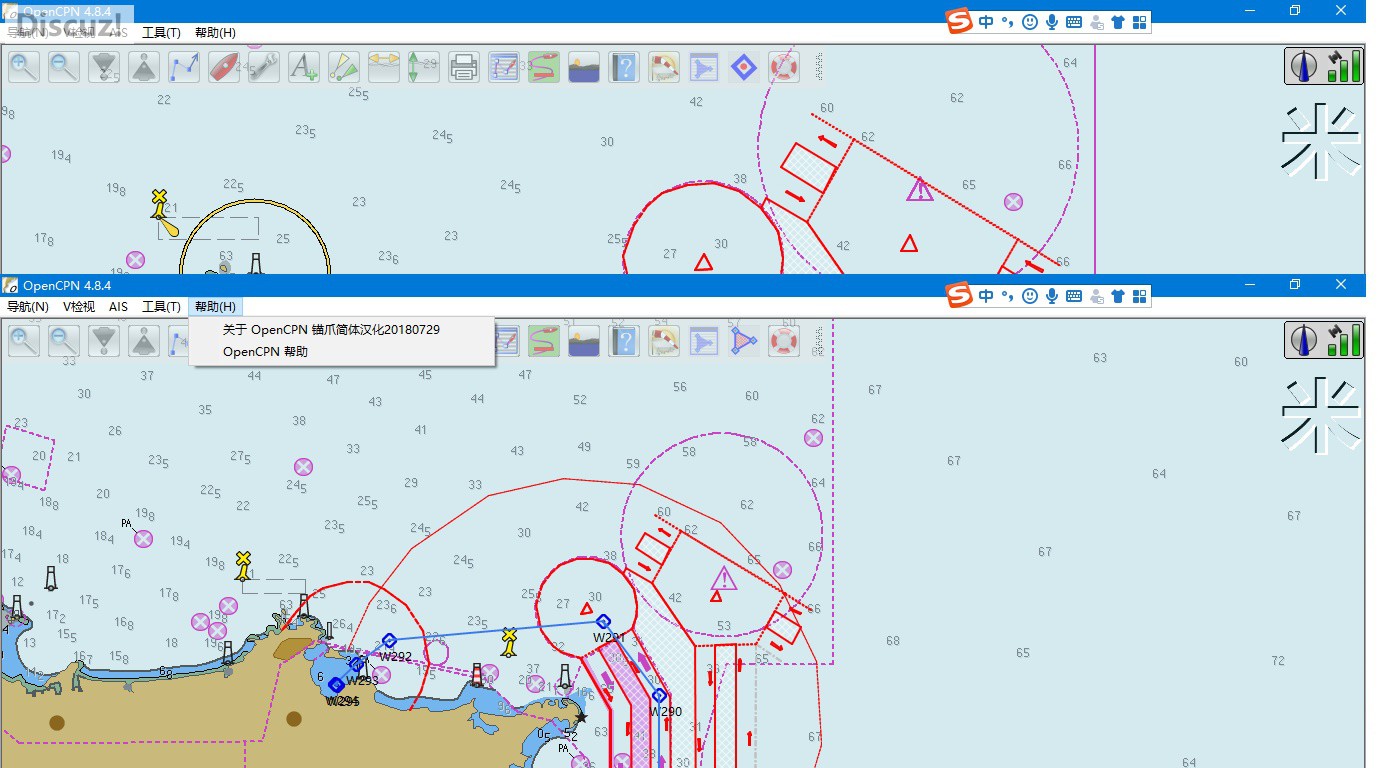Open 工具(T) menu in top window
This screenshot has width=1378, height=768.
(x=161, y=33)
